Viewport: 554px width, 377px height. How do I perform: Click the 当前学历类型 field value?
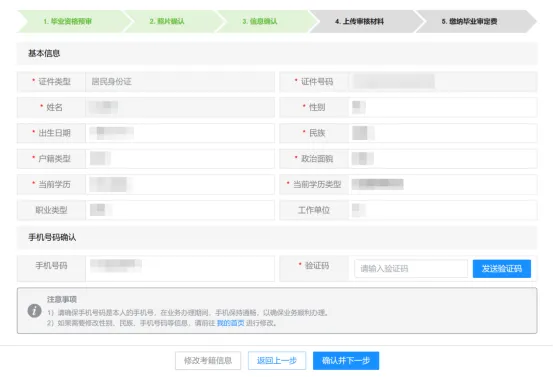click(443, 184)
